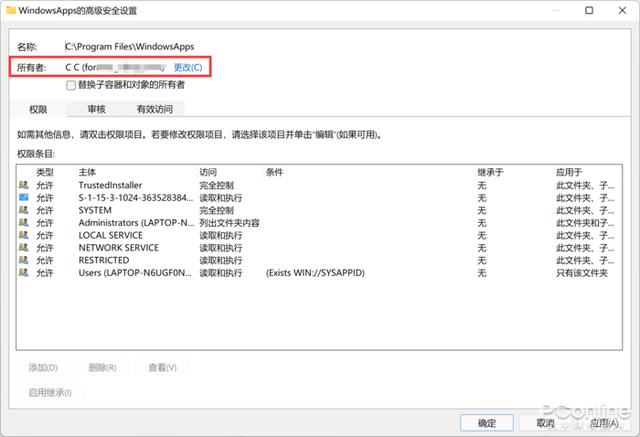Select the TrustedInstaller permission entry
Viewport: 640px width, 437px height.
click(319, 185)
